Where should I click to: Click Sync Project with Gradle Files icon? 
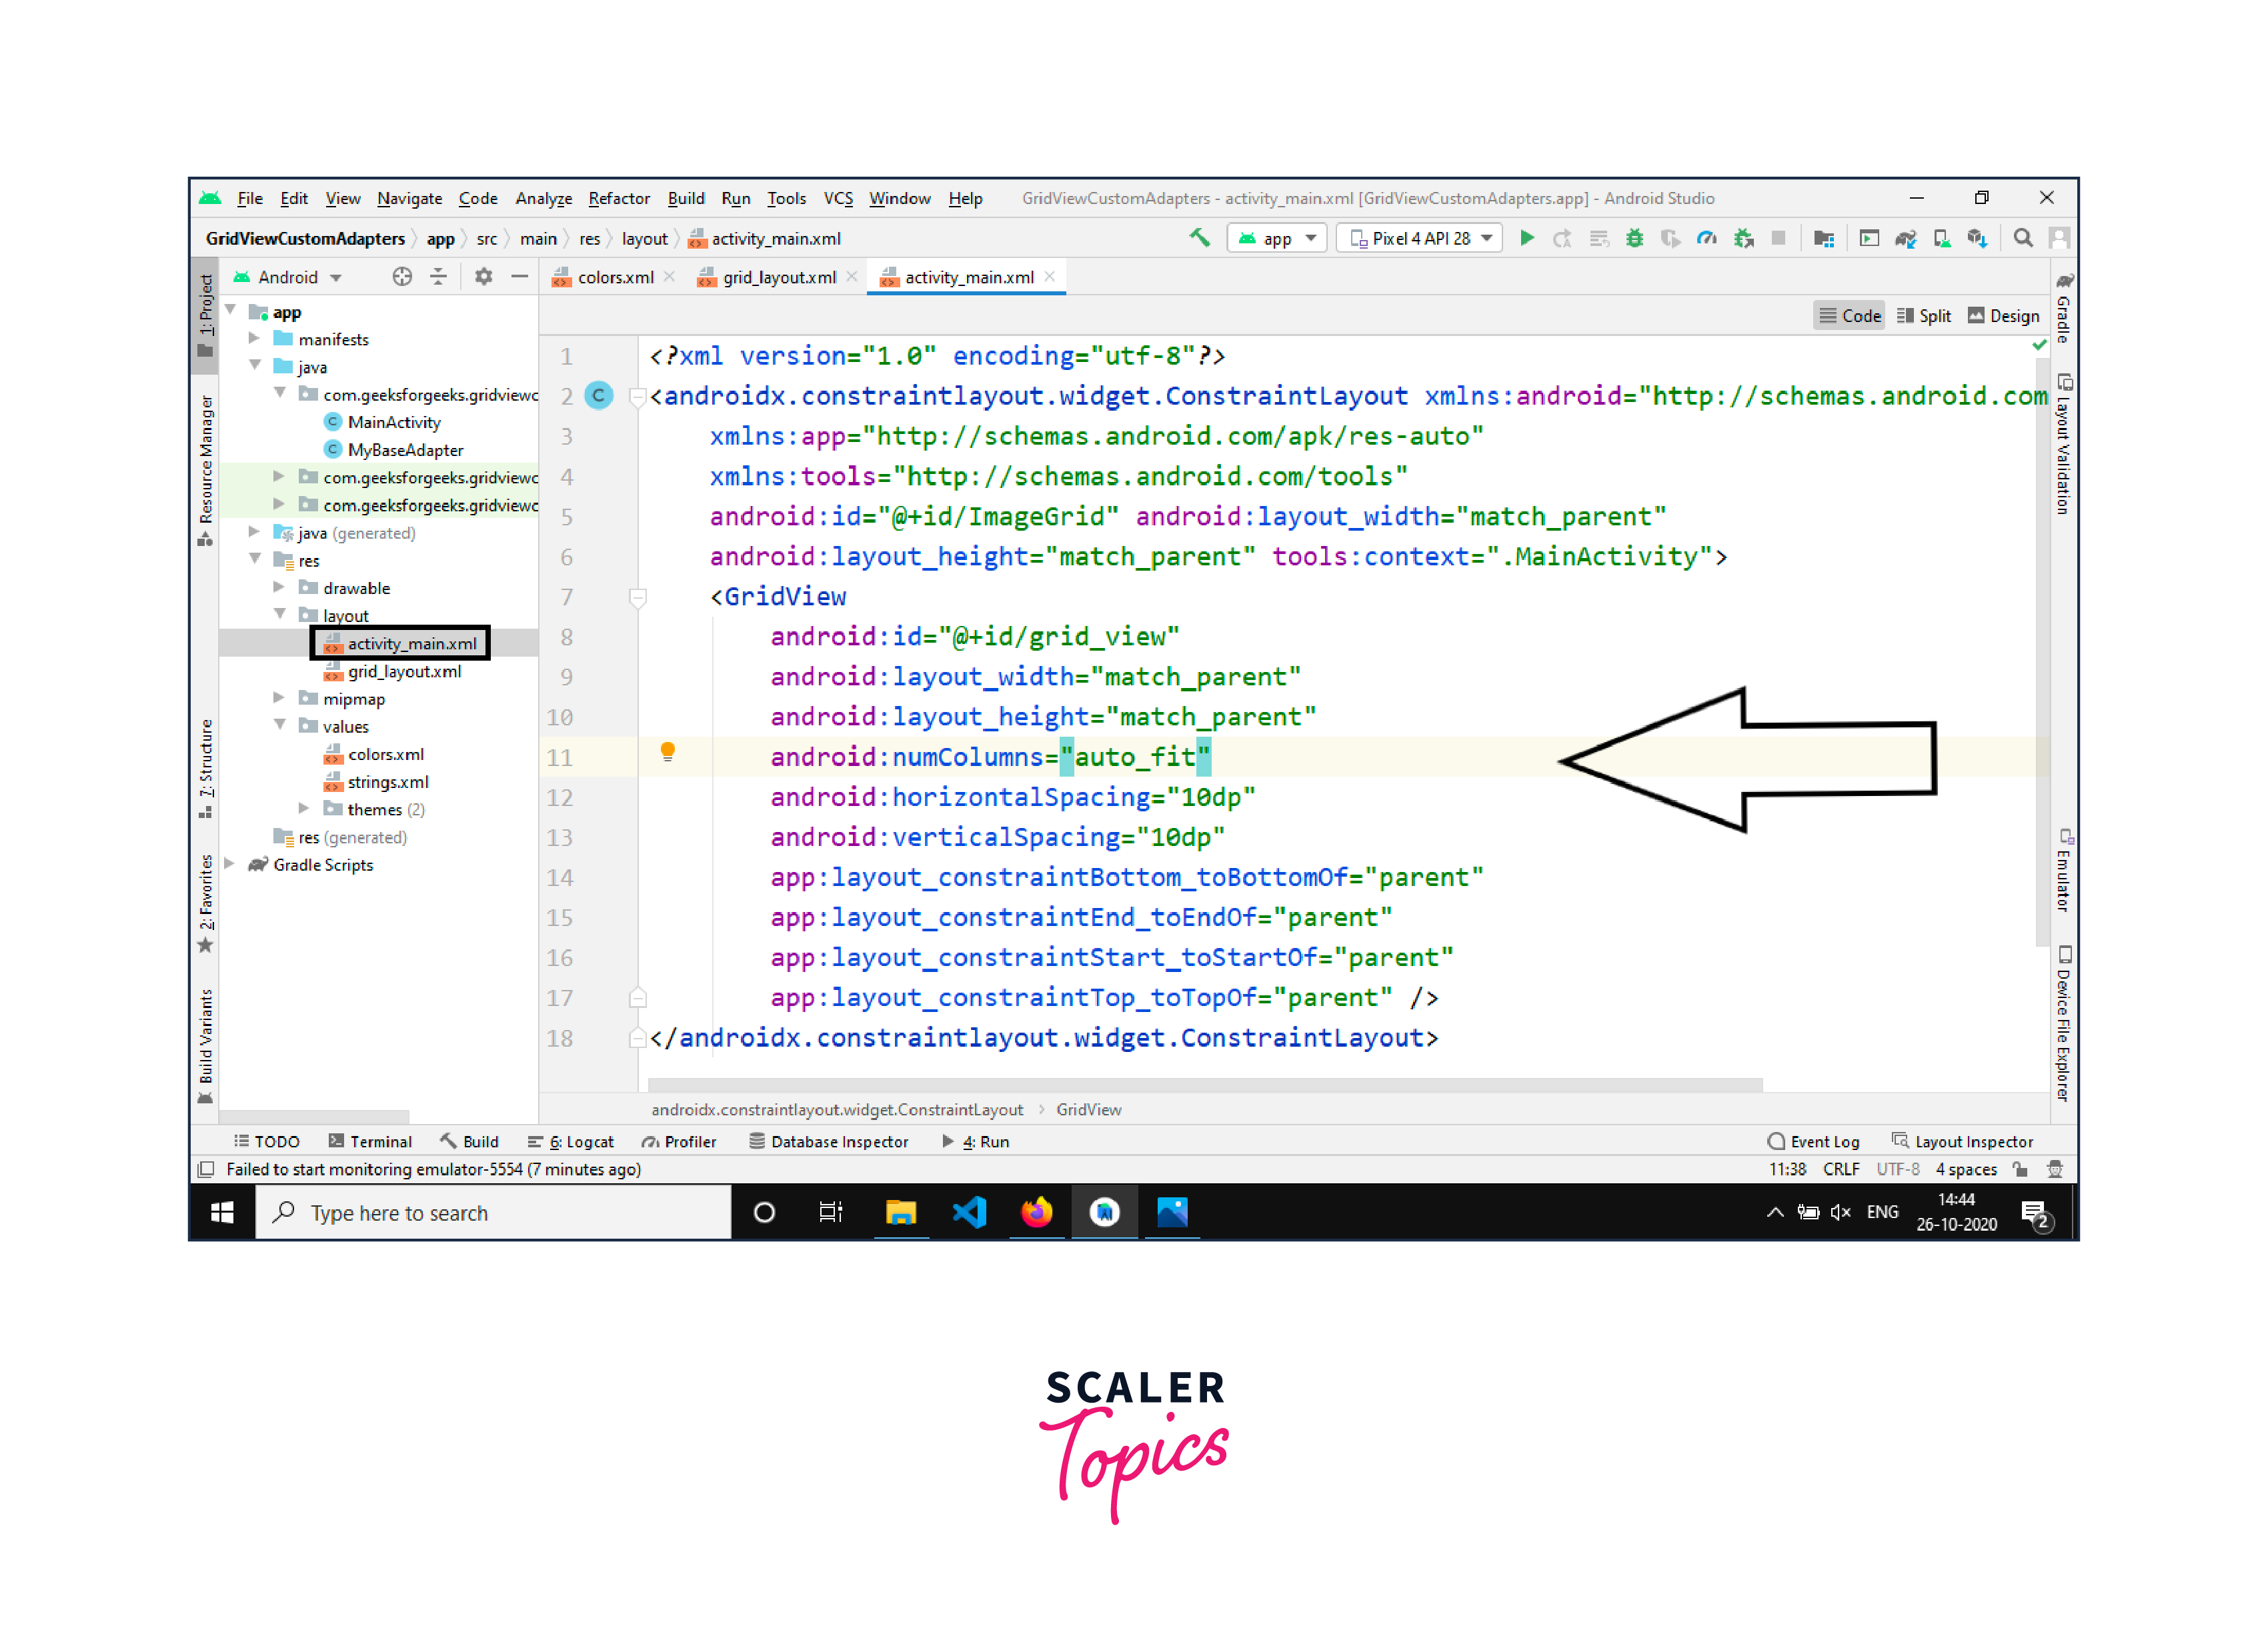(x=1905, y=238)
